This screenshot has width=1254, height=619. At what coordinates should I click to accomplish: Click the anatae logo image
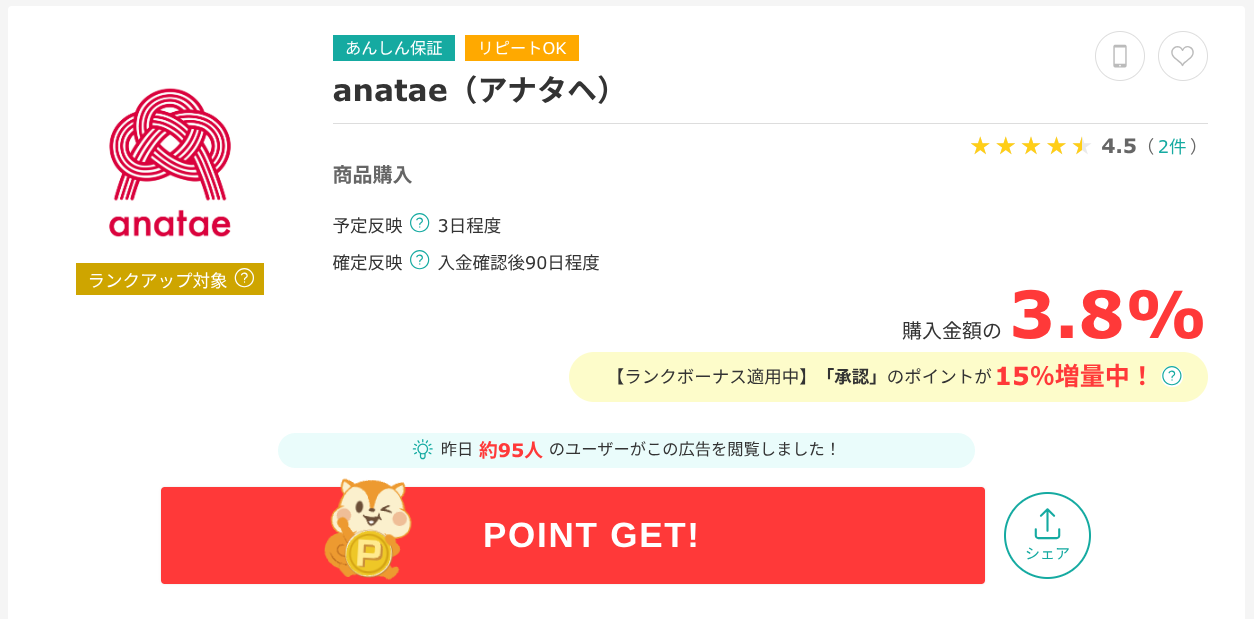pos(170,163)
